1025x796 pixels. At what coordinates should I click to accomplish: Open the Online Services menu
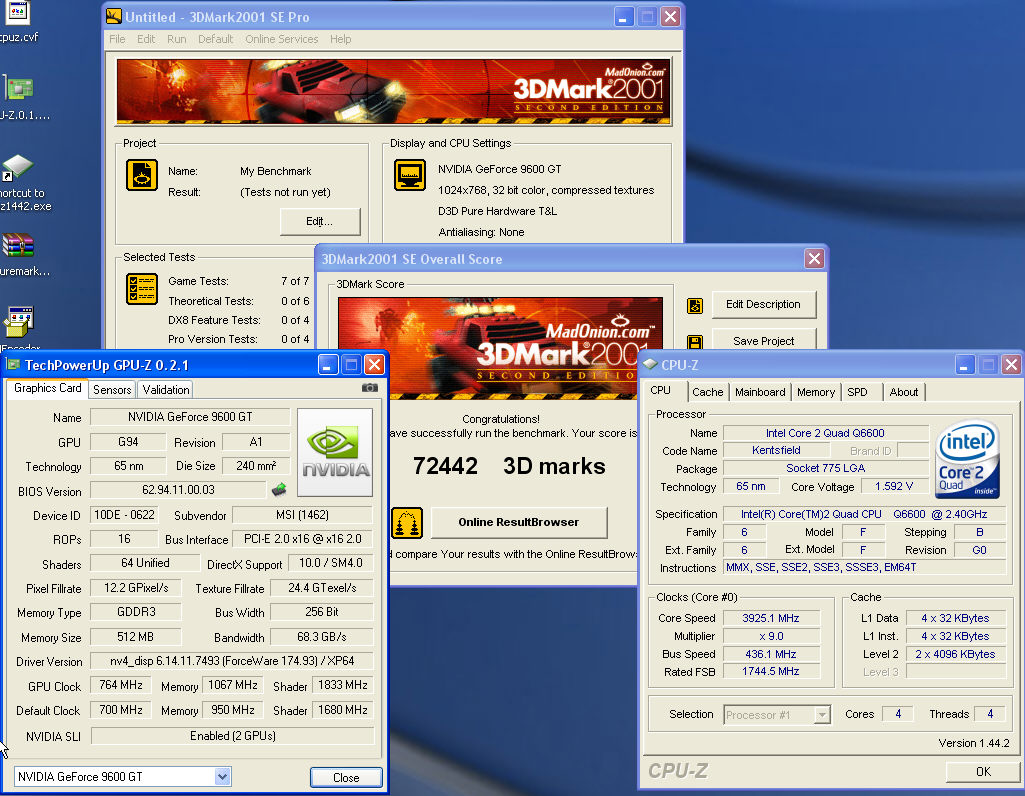(282, 39)
